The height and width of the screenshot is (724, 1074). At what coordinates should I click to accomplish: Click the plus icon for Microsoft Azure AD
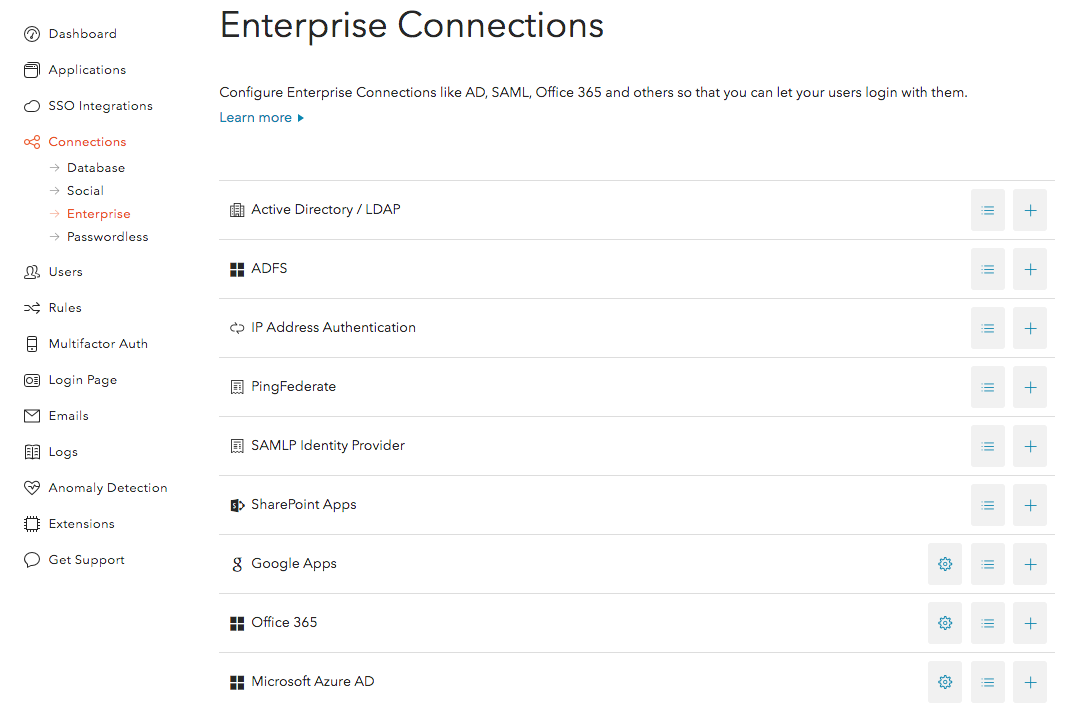click(x=1030, y=682)
